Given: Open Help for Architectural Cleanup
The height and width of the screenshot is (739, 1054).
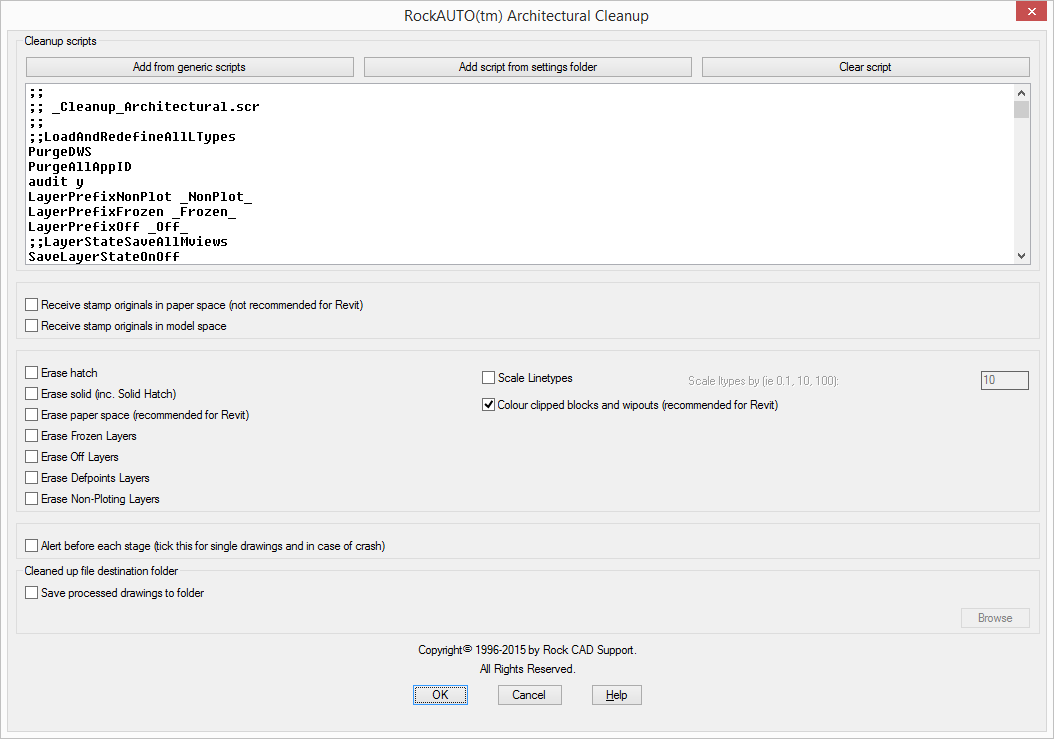Looking at the screenshot, I should (616, 695).
